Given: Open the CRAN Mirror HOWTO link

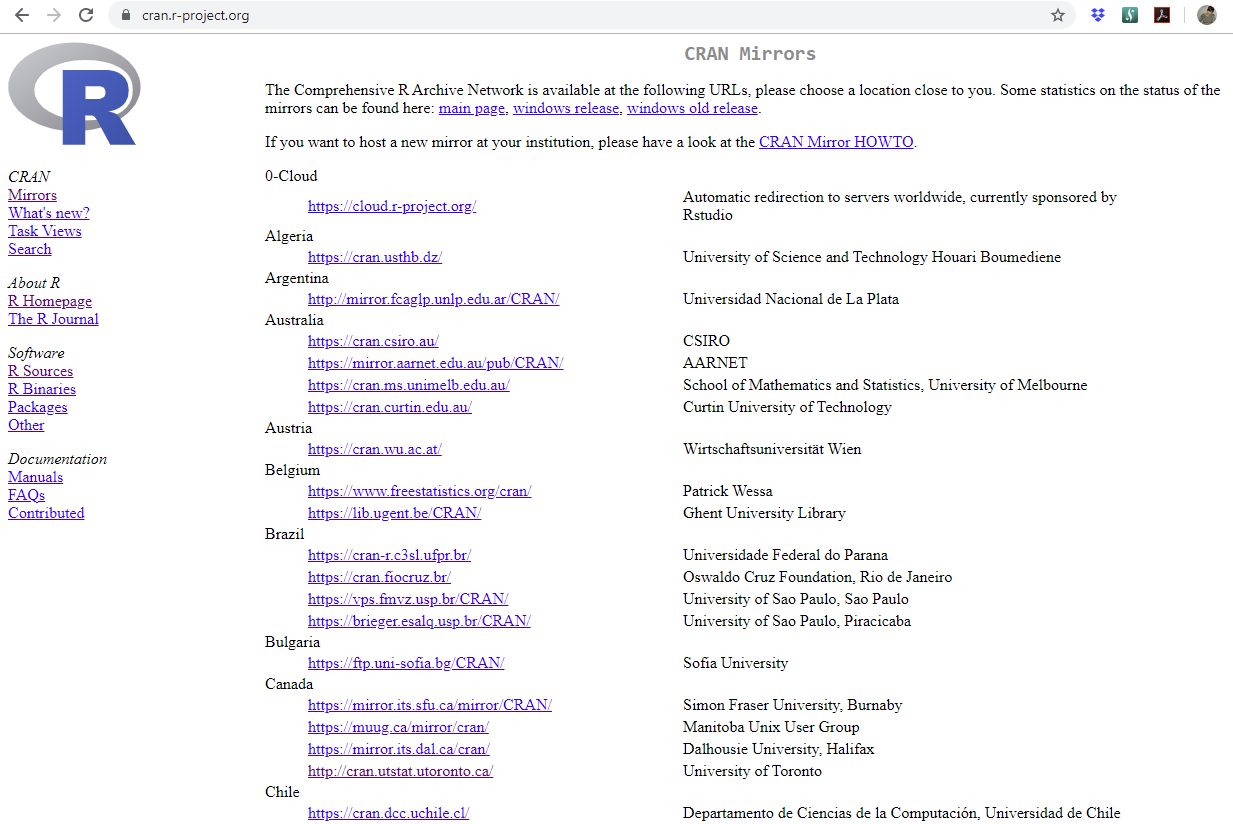Looking at the screenshot, I should (x=836, y=142).
